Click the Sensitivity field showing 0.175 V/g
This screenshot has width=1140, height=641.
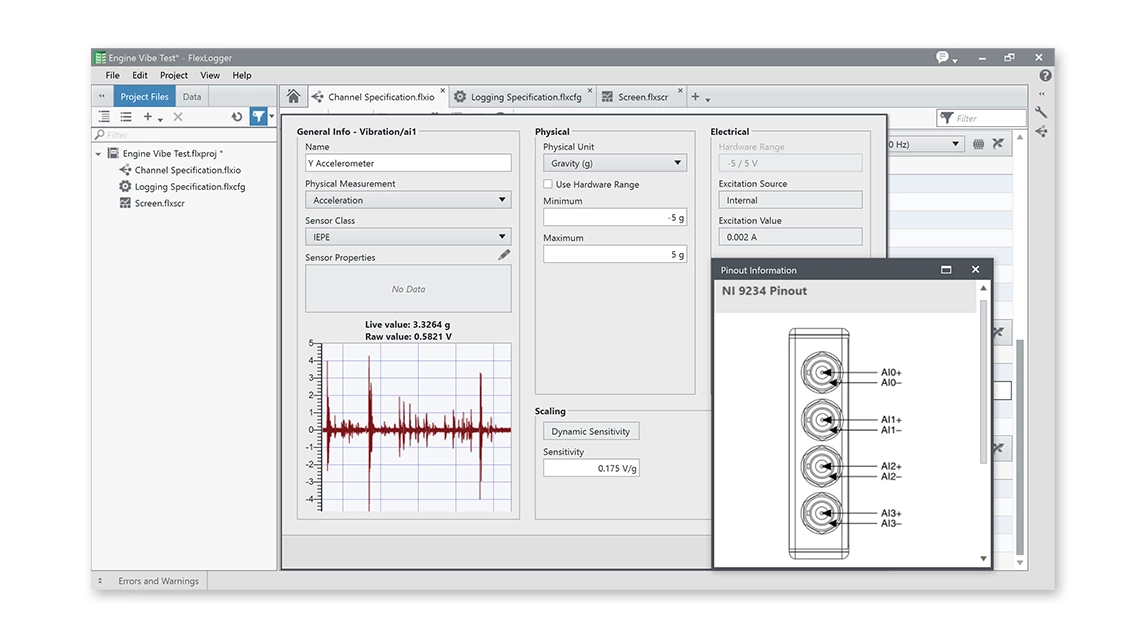tap(591, 468)
